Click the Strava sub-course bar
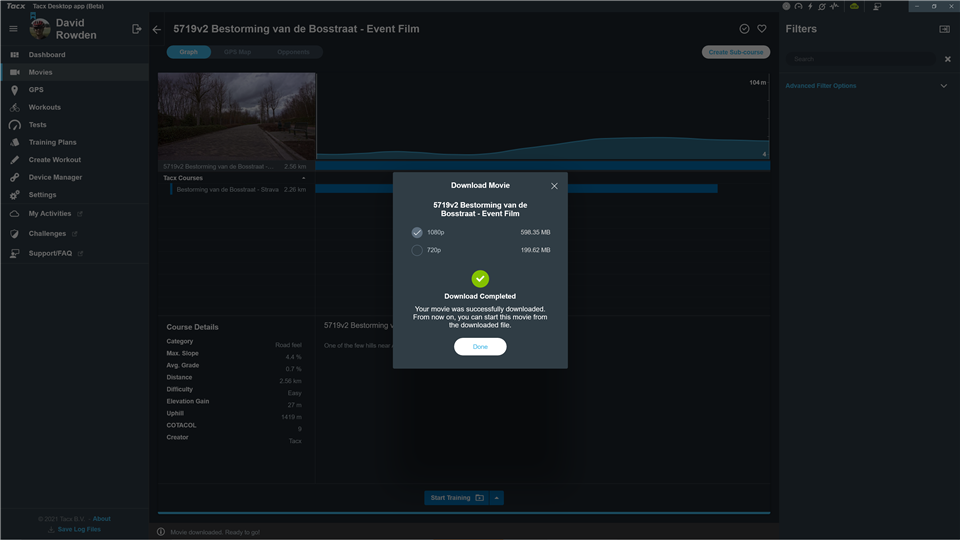Screen dimensions: 960x540 [516, 189]
